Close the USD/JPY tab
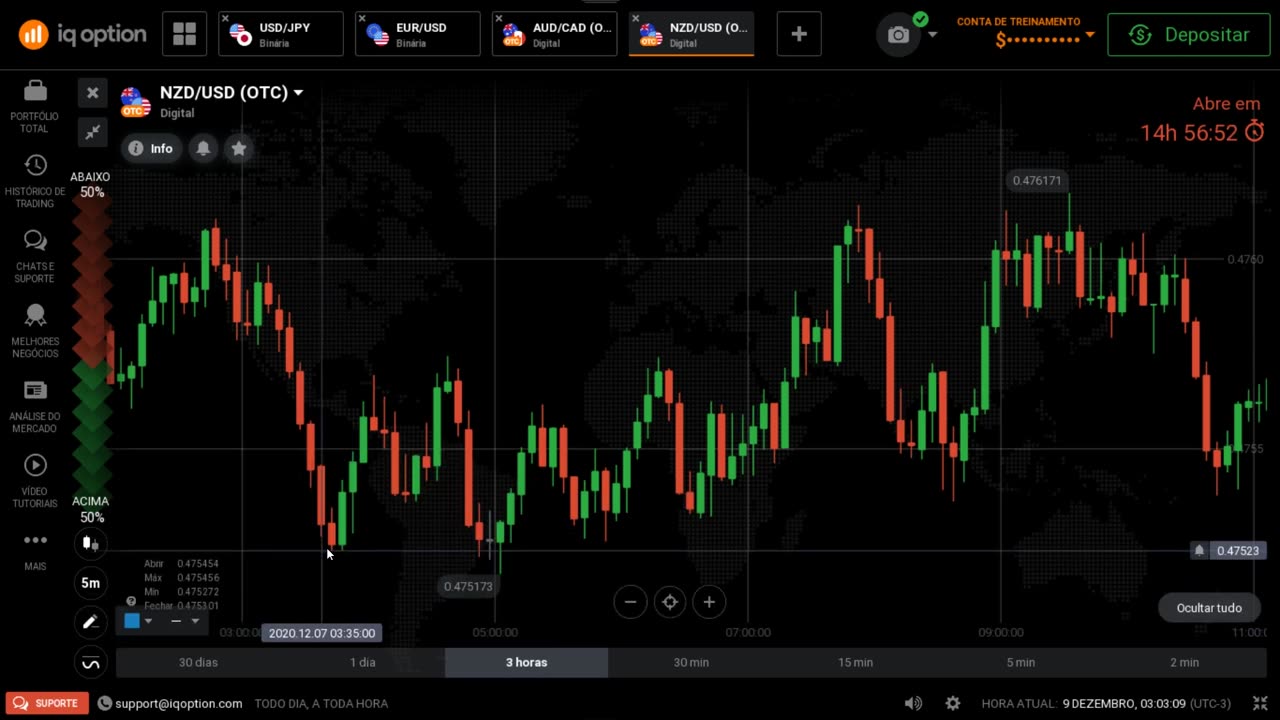 click(226, 18)
